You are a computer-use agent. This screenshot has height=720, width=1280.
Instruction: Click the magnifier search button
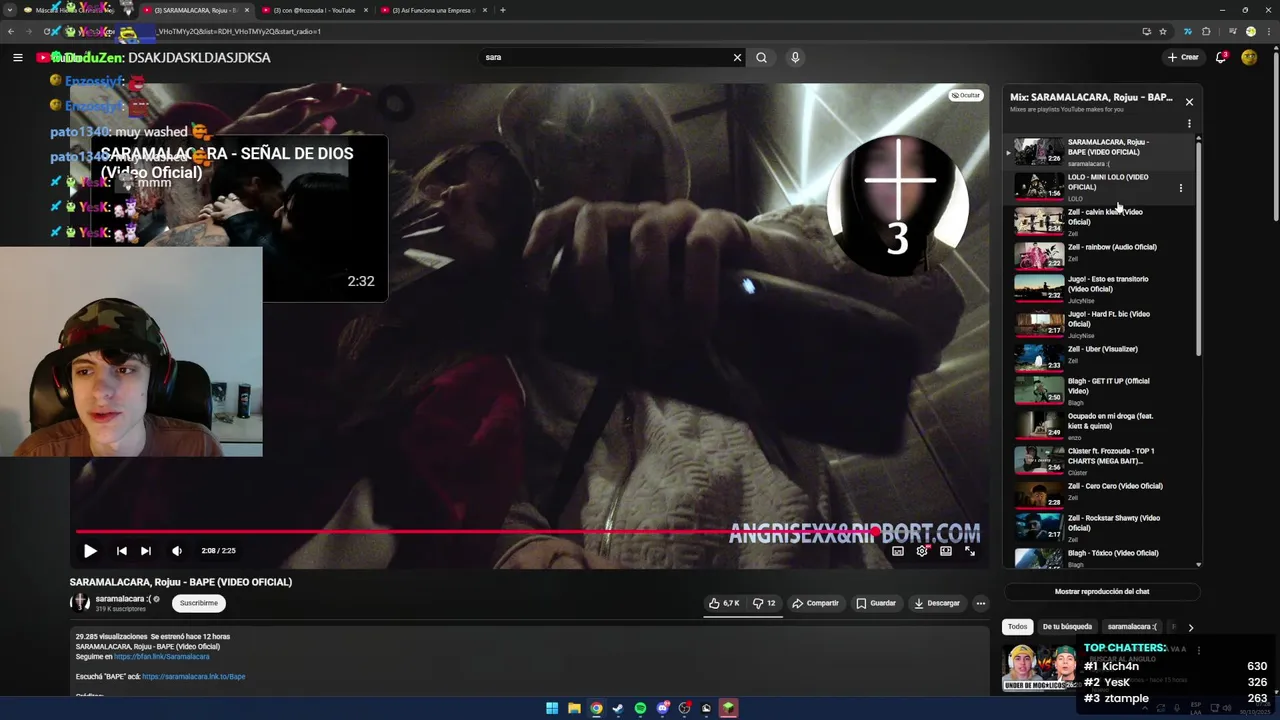point(761,58)
